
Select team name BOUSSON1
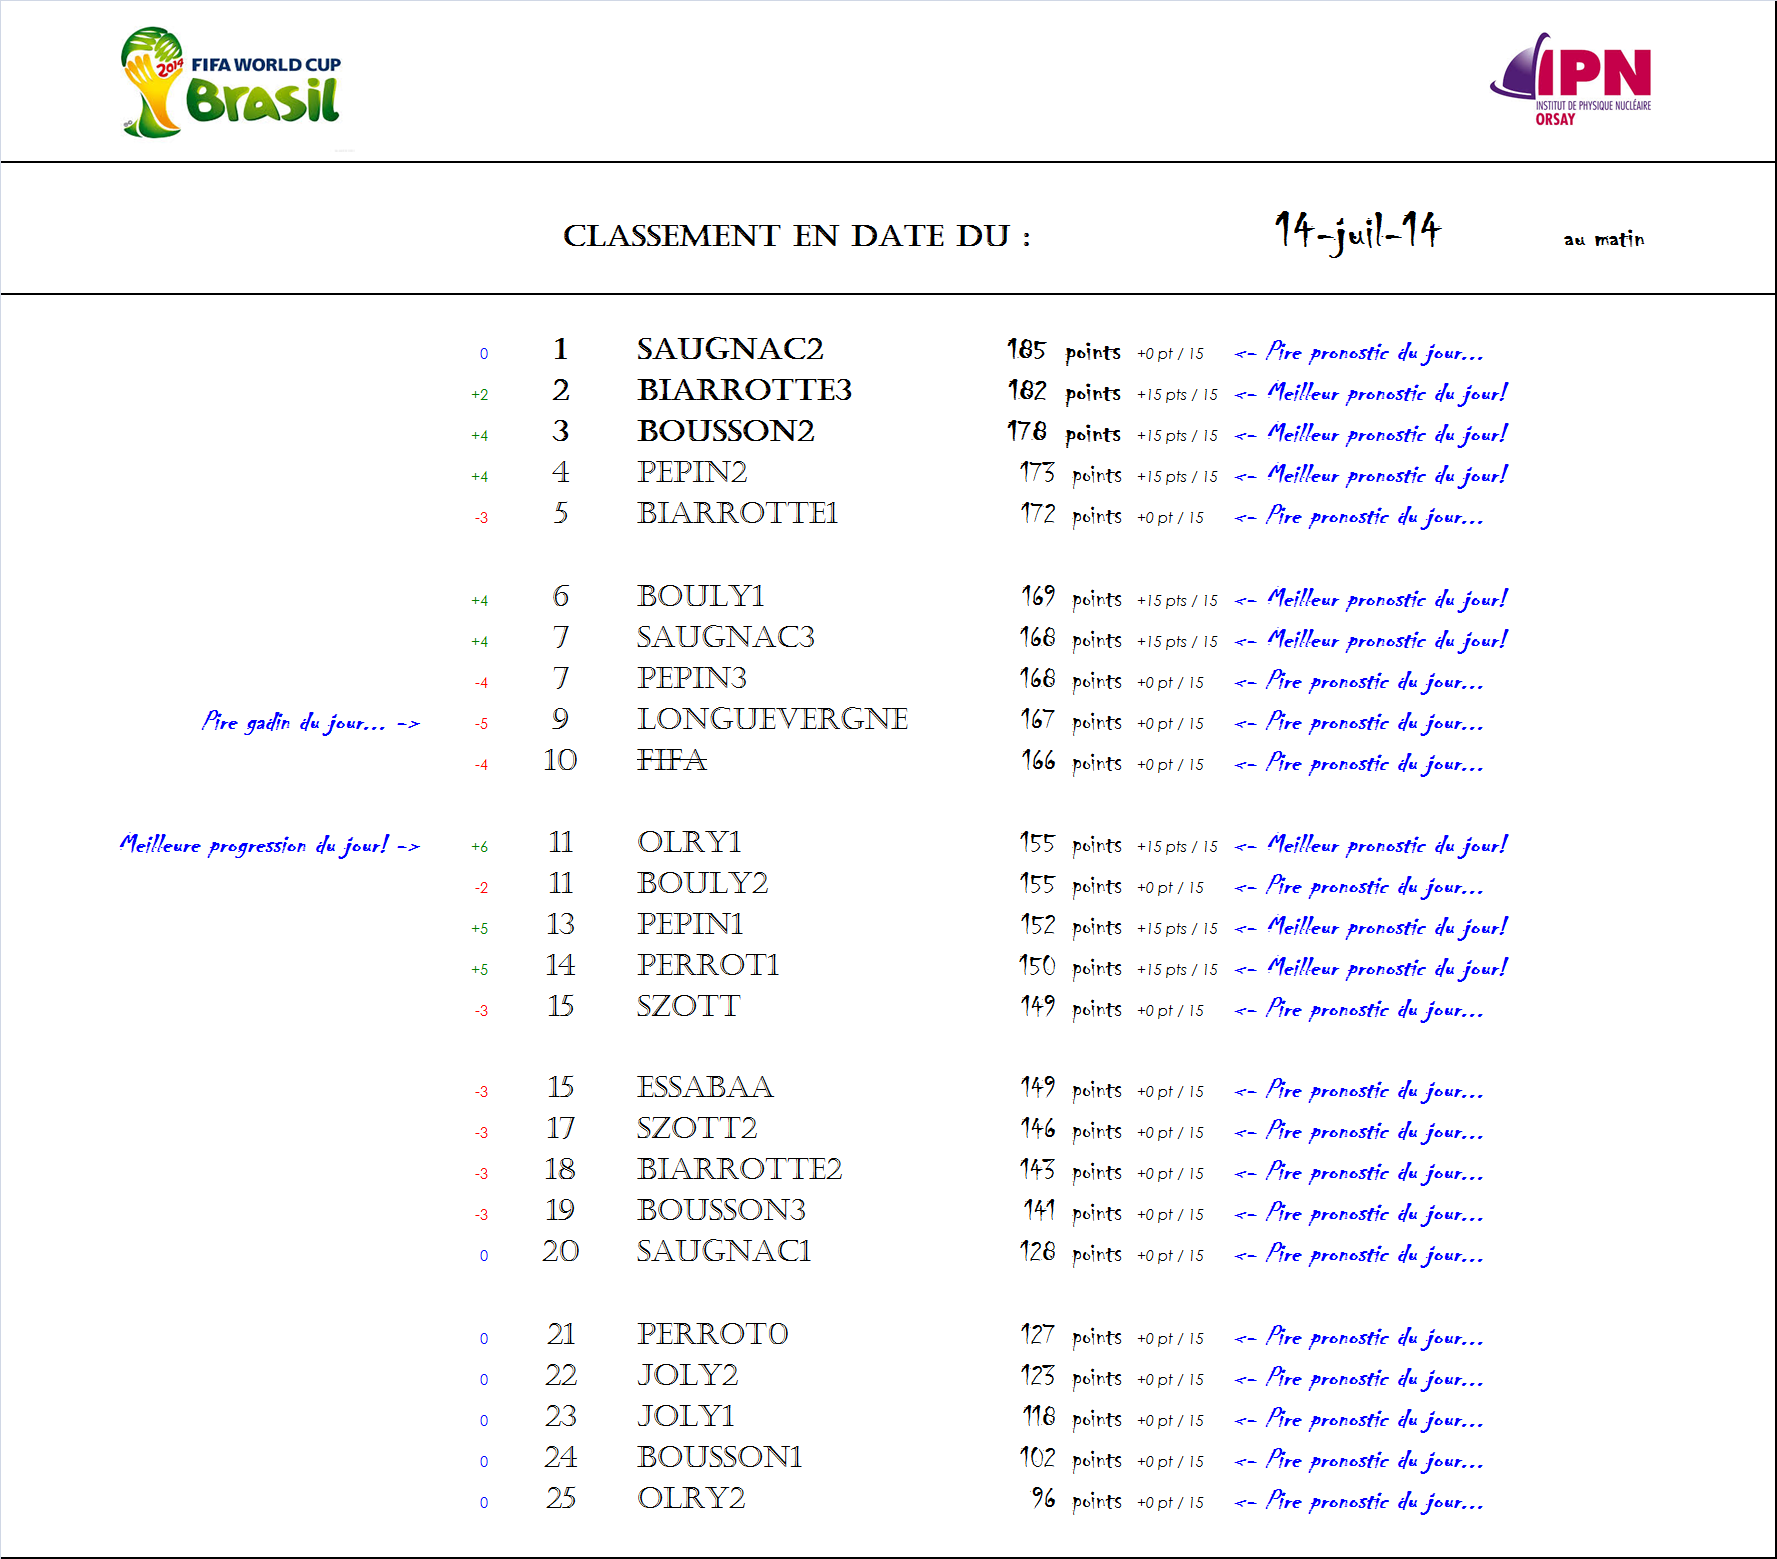pos(720,1457)
